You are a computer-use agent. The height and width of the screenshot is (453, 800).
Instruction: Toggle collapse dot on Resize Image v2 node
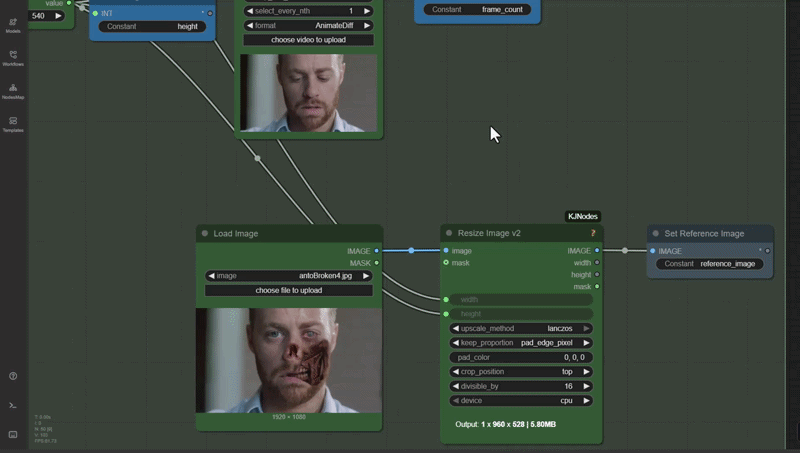(449, 233)
